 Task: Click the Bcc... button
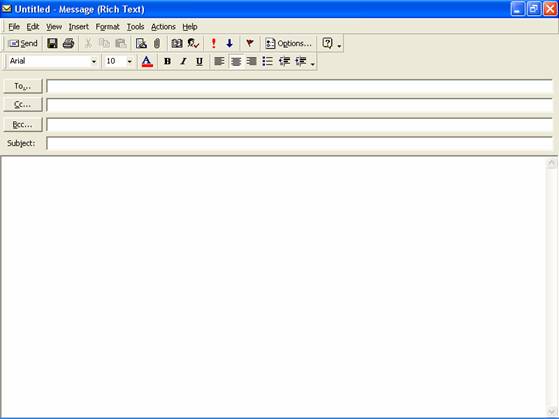(22, 124)
